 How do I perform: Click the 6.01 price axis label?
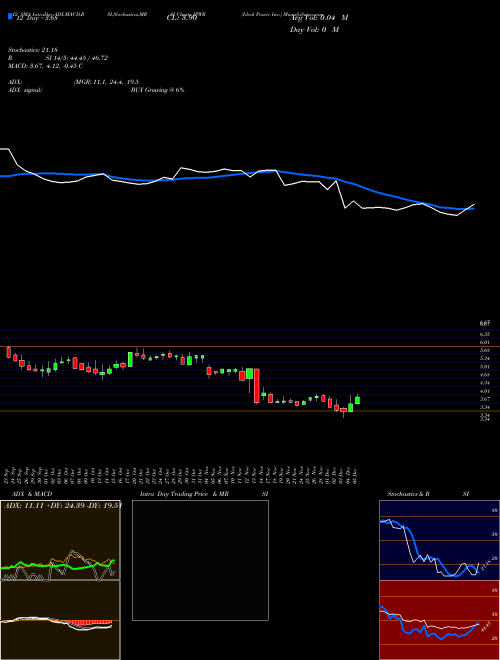pyautogui.click(x=484, y=342)
